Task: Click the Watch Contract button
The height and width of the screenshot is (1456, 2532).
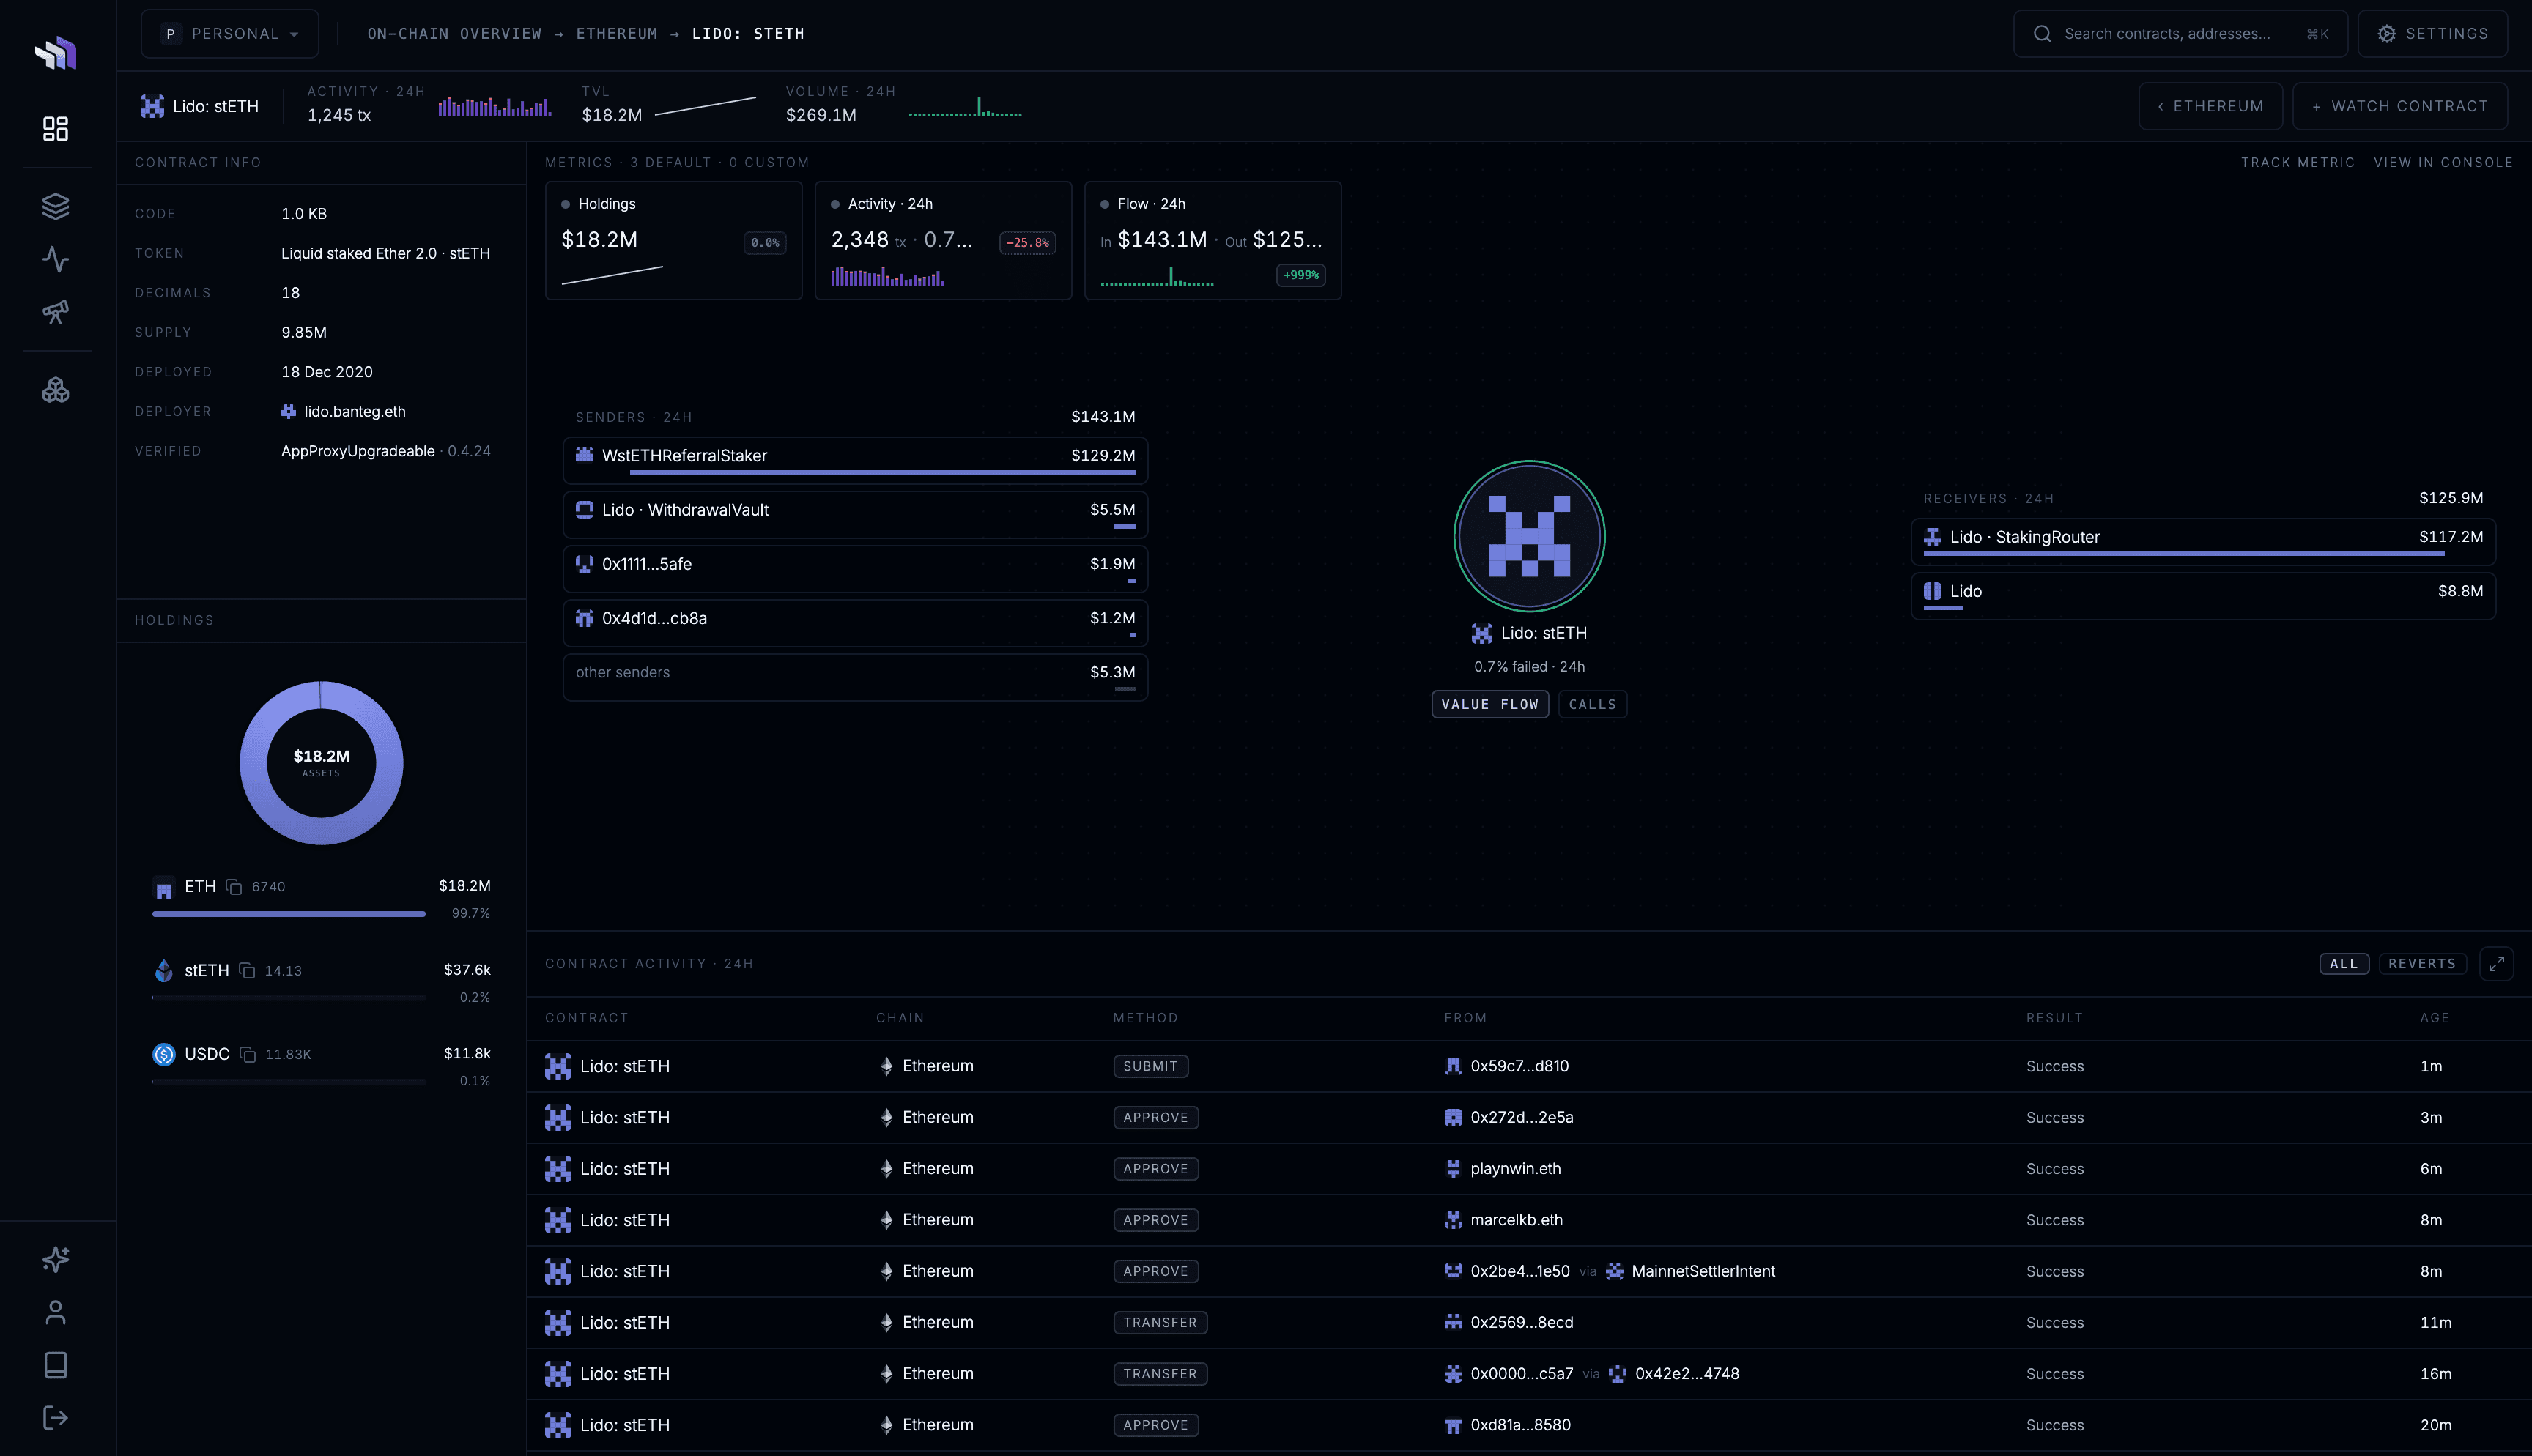Action: pos(2400,106)
